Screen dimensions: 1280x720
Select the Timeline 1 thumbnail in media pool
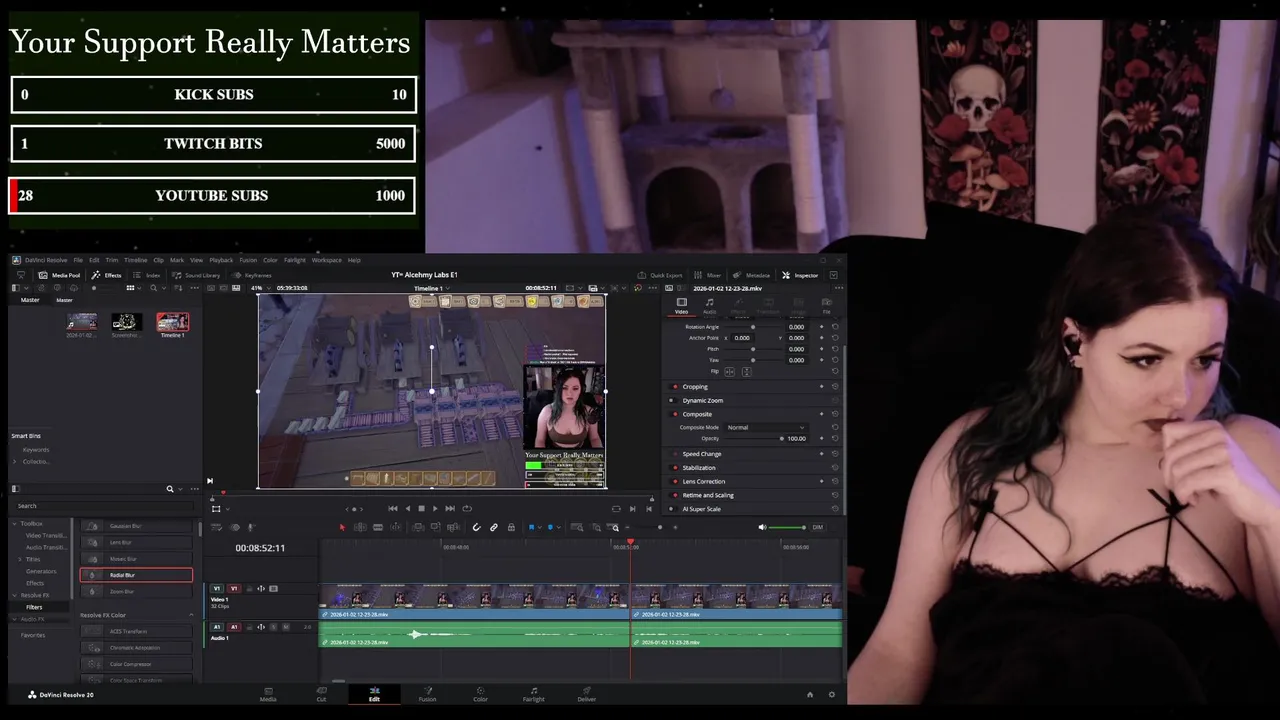(x=173, y=322)
